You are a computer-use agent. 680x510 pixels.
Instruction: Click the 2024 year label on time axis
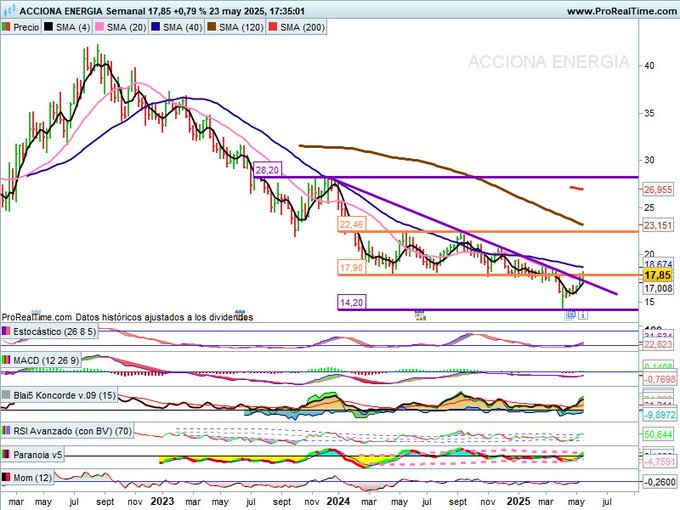338,501
